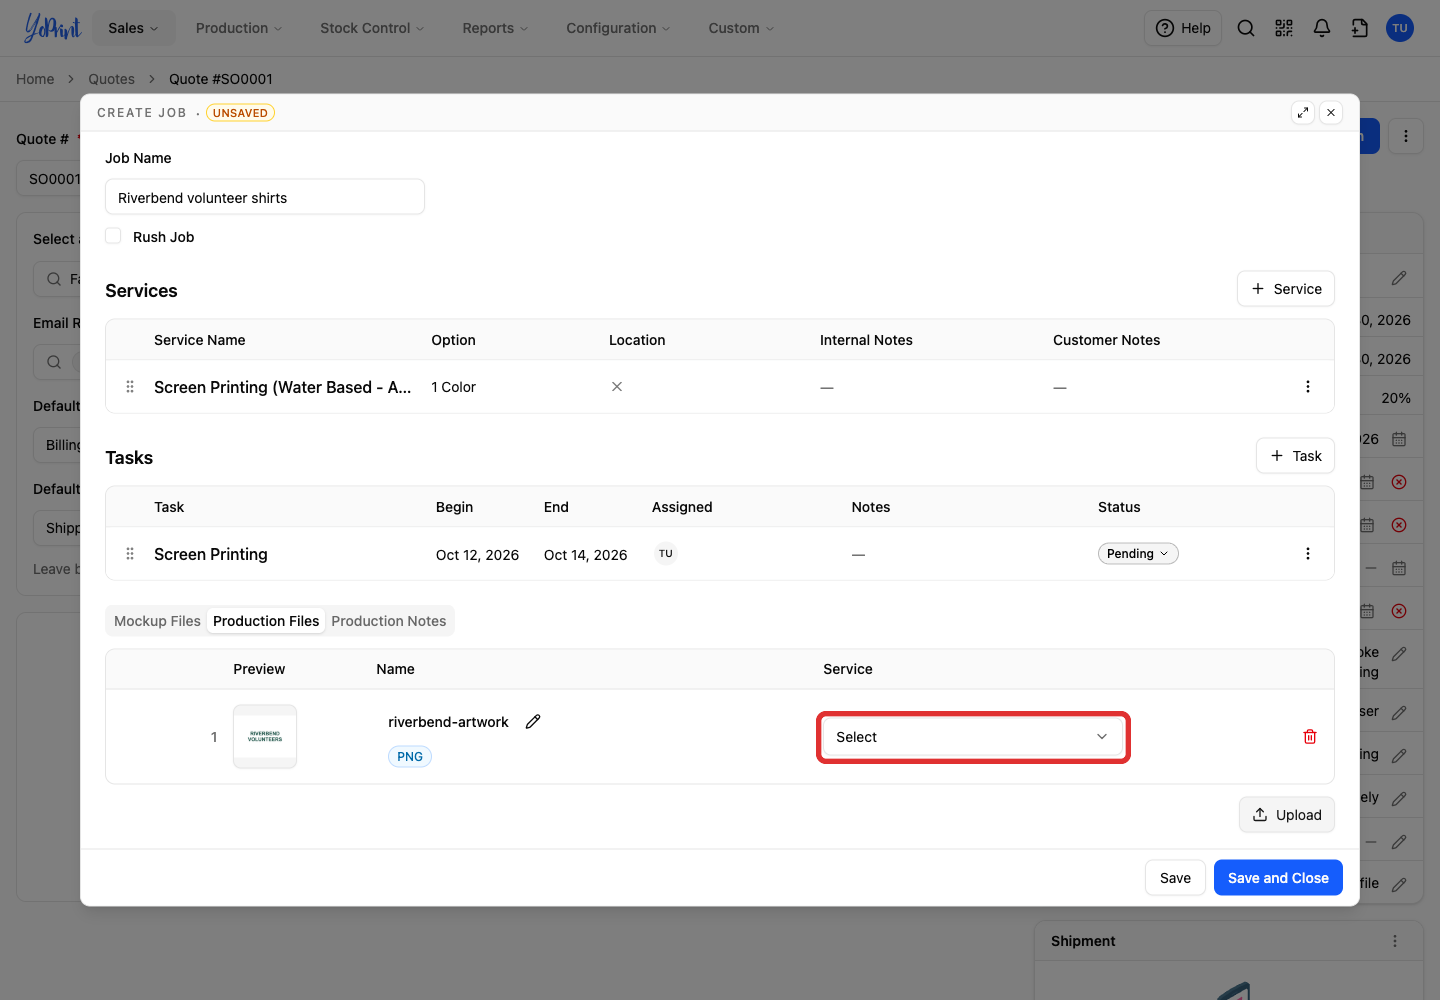
Task: Expand the Stock Control menu
Action: (372, 28)
